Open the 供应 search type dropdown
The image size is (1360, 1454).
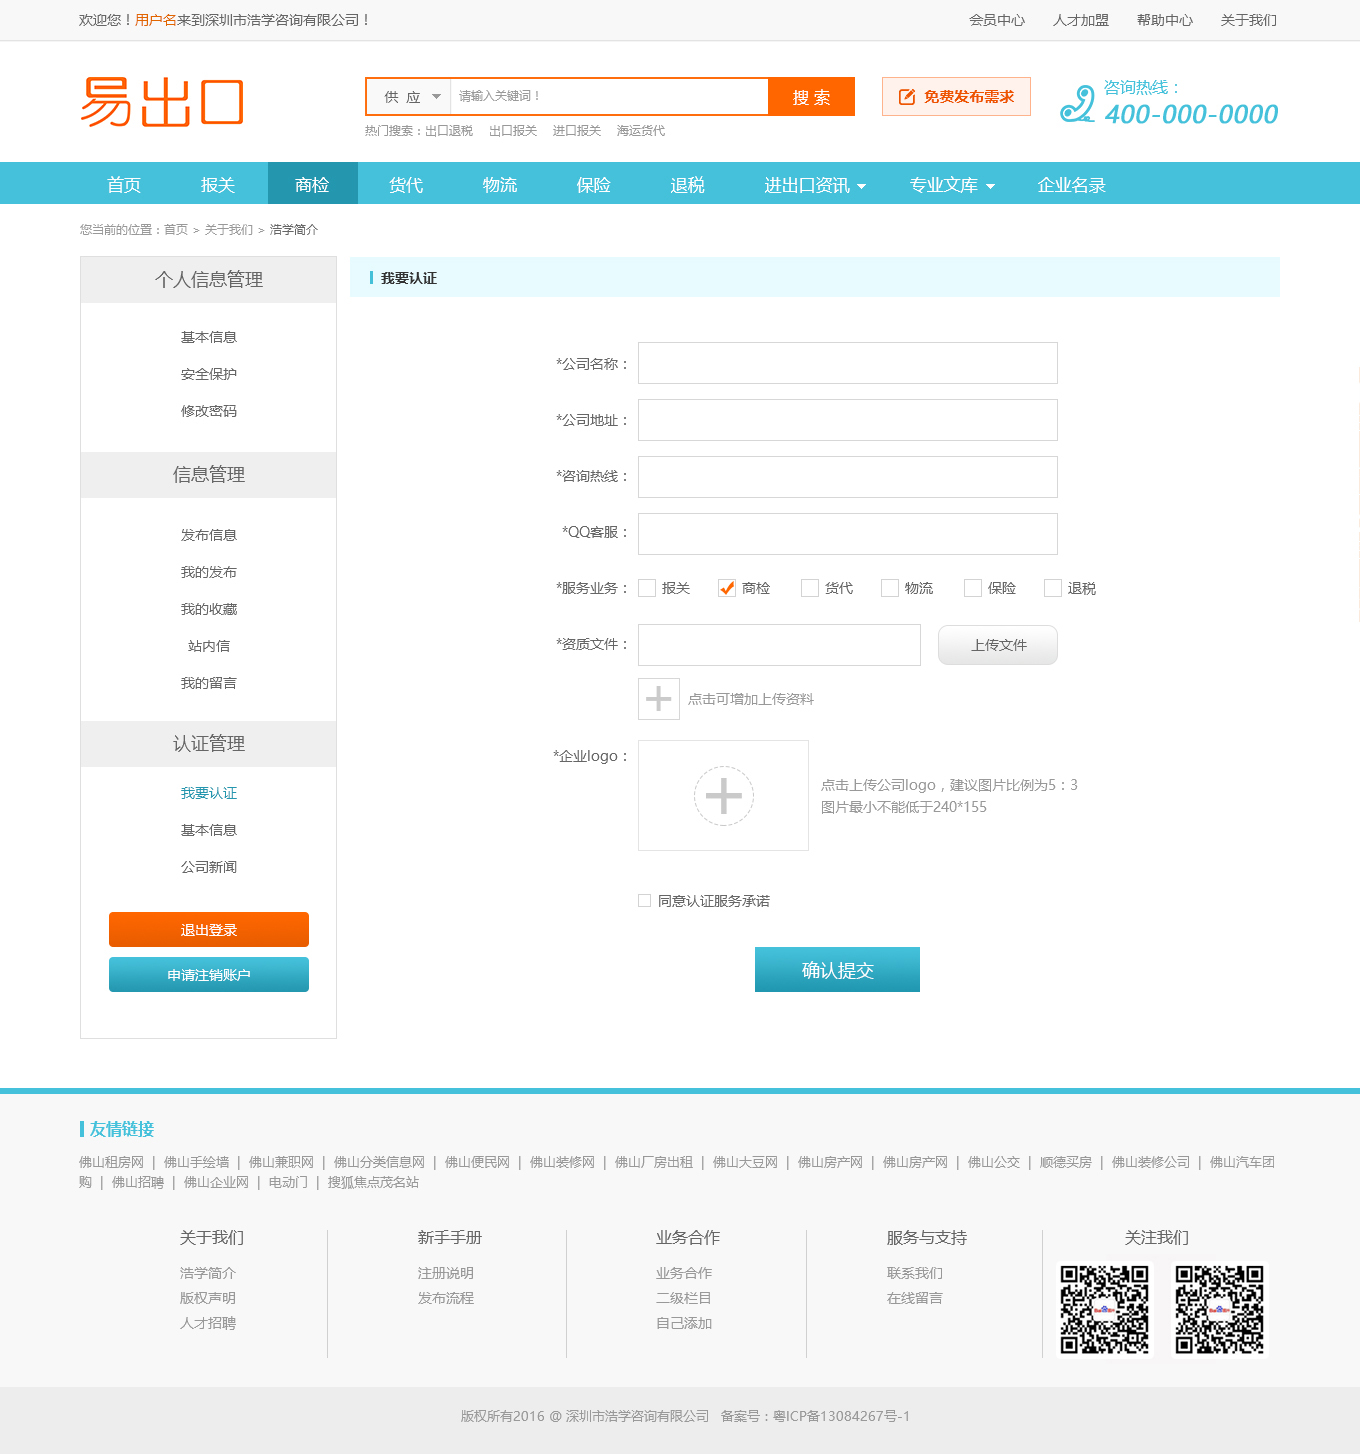click(x=409, y=97)
